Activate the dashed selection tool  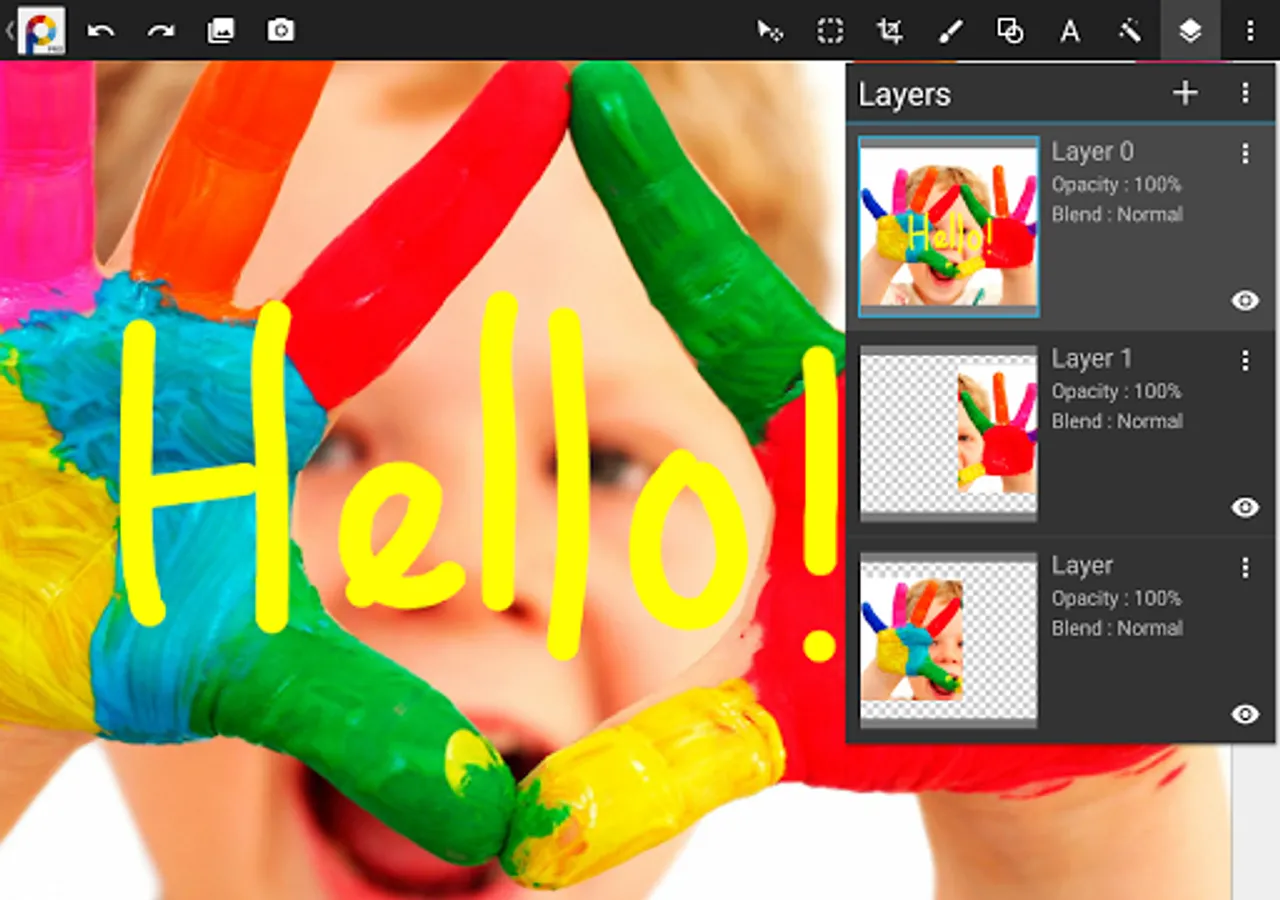829,31
